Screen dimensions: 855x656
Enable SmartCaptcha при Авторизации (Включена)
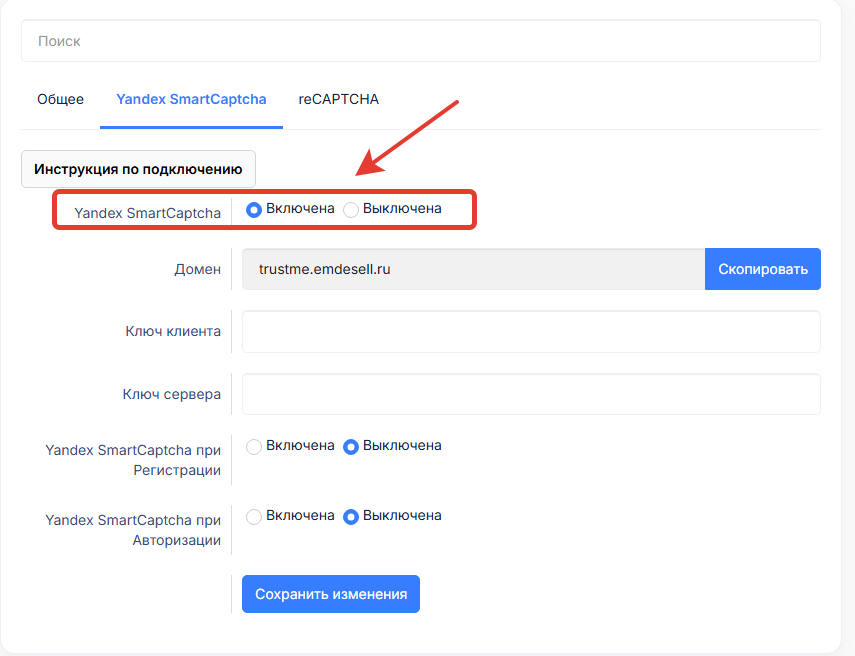(x=254, y=517)
